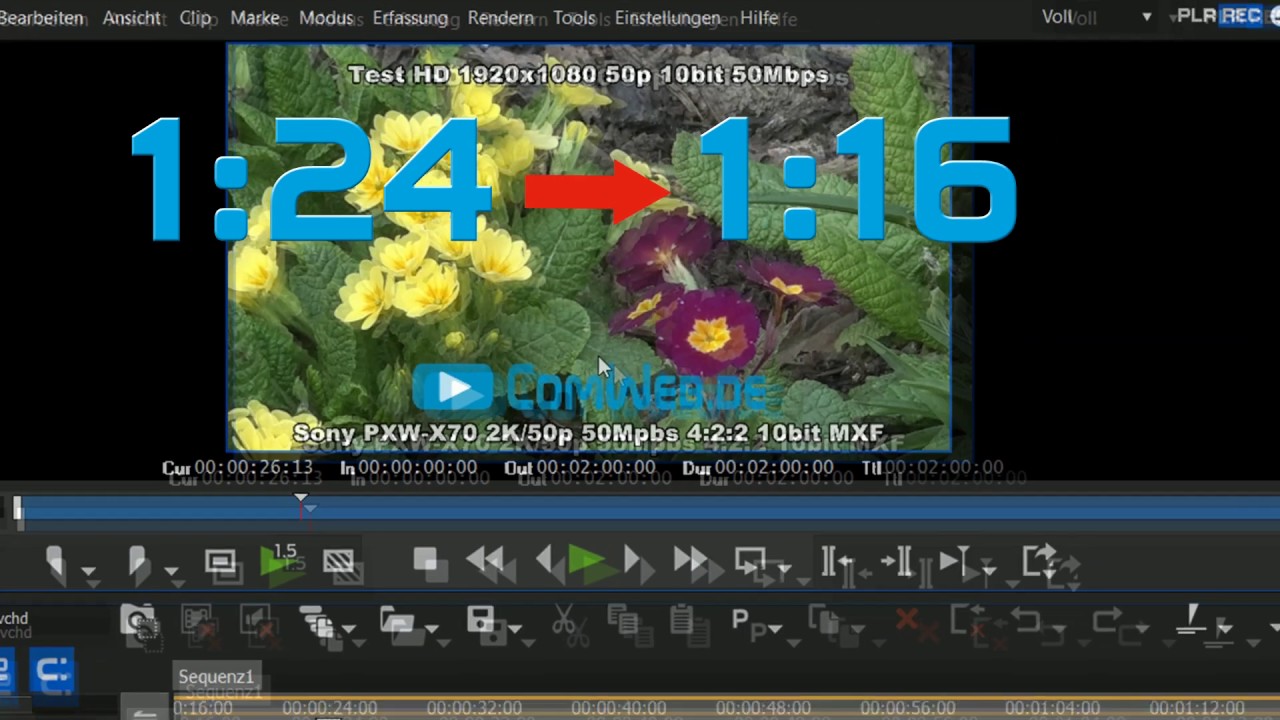Click the loop playback icon
The image size is (1280, 720).
[x=750, y=561]
